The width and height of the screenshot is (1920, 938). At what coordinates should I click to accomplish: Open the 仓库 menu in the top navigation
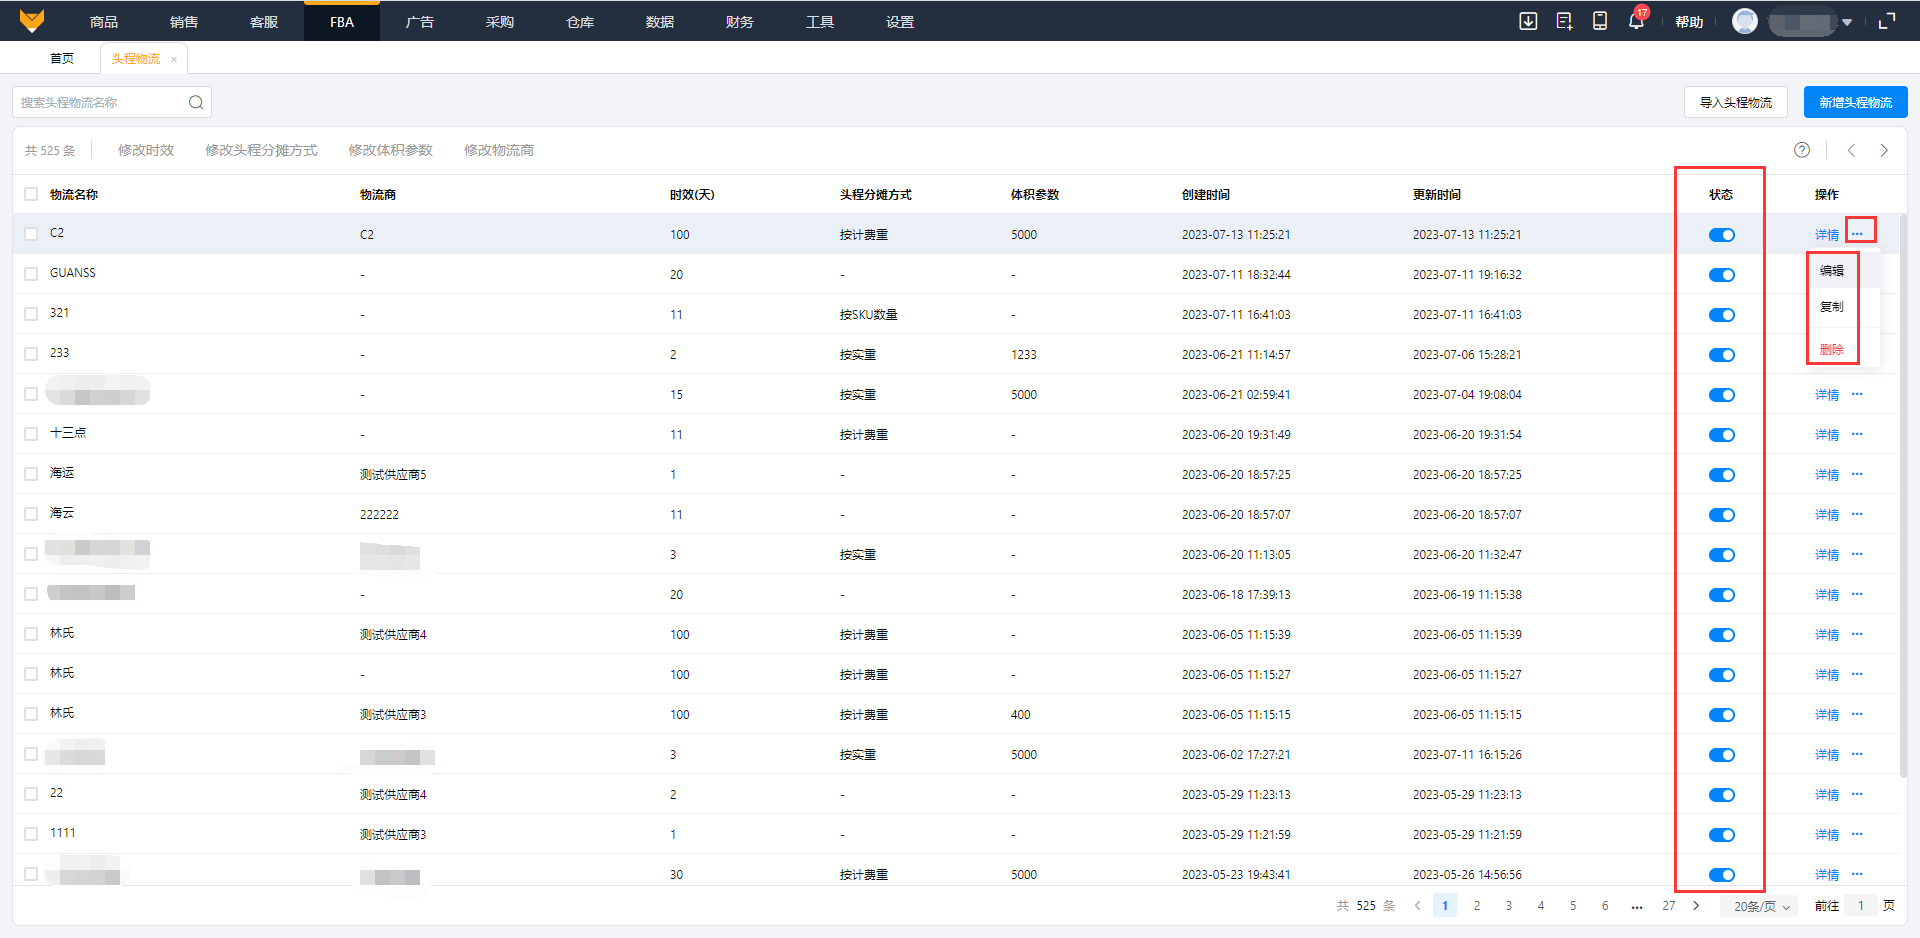point(580,22)
